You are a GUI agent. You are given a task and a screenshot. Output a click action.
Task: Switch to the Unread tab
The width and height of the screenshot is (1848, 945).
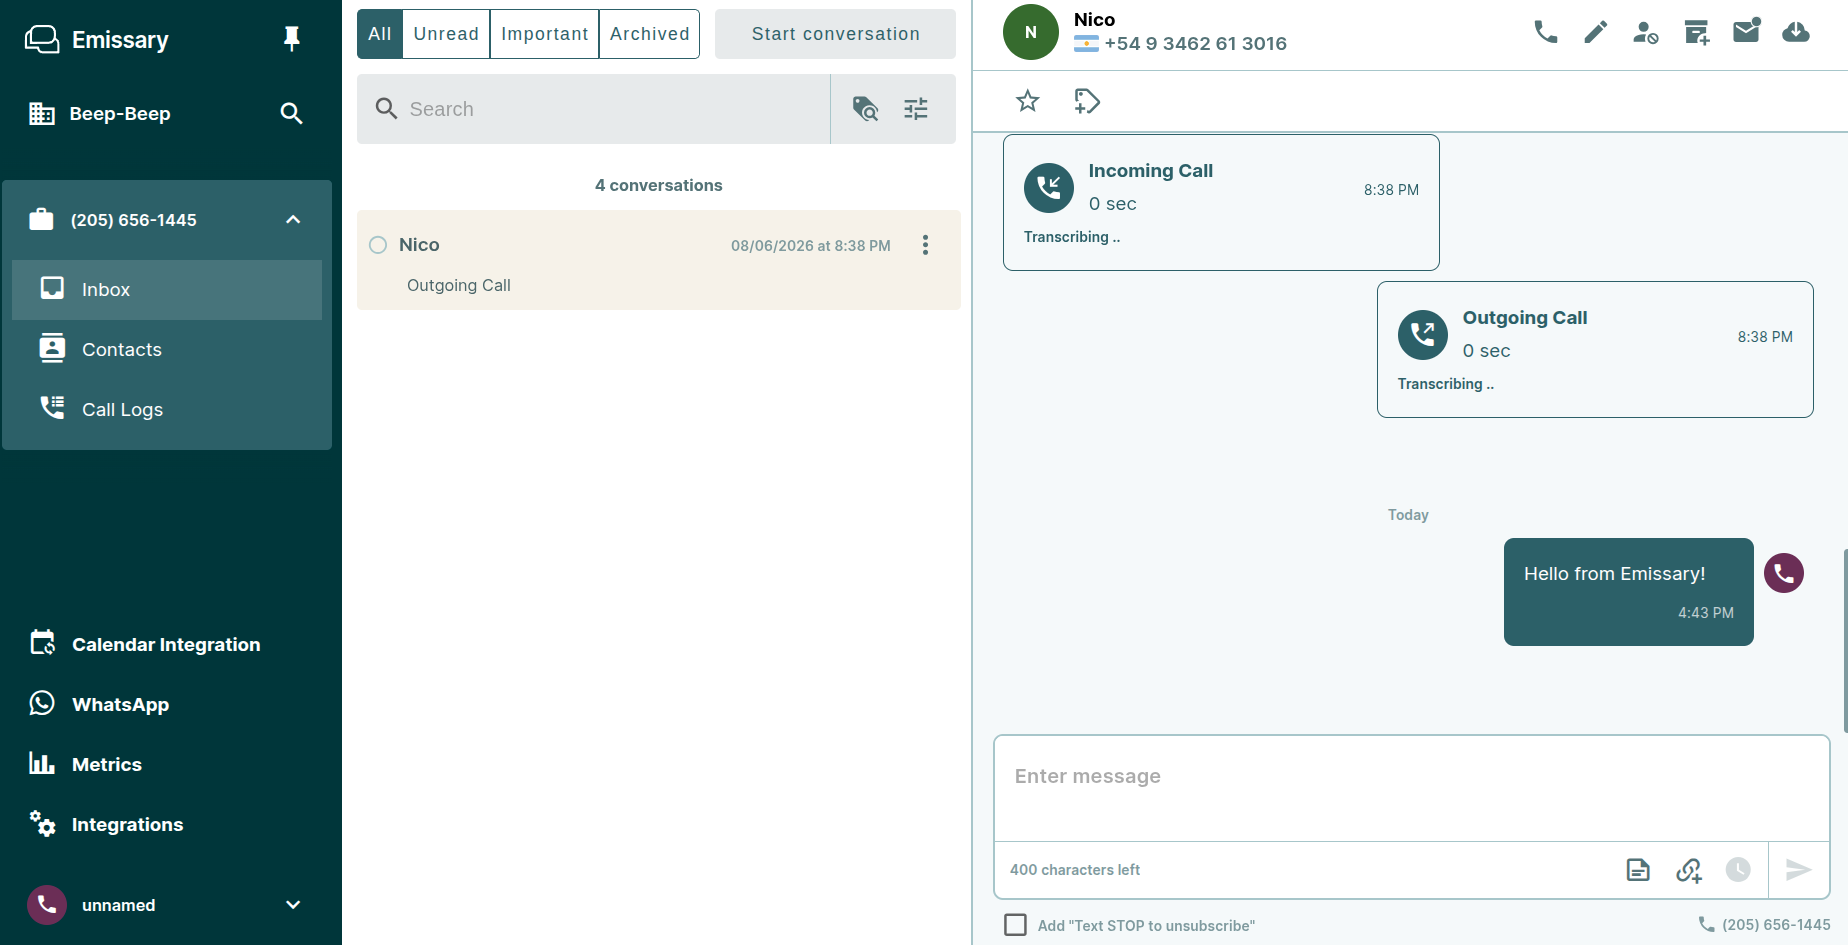click(x=446, y=34)
